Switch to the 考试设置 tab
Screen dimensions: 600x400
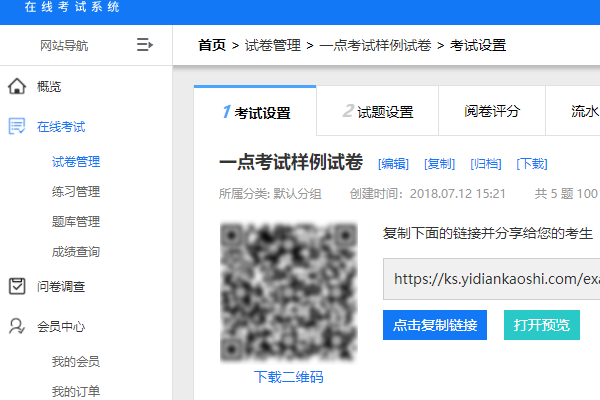coord(255,111)
